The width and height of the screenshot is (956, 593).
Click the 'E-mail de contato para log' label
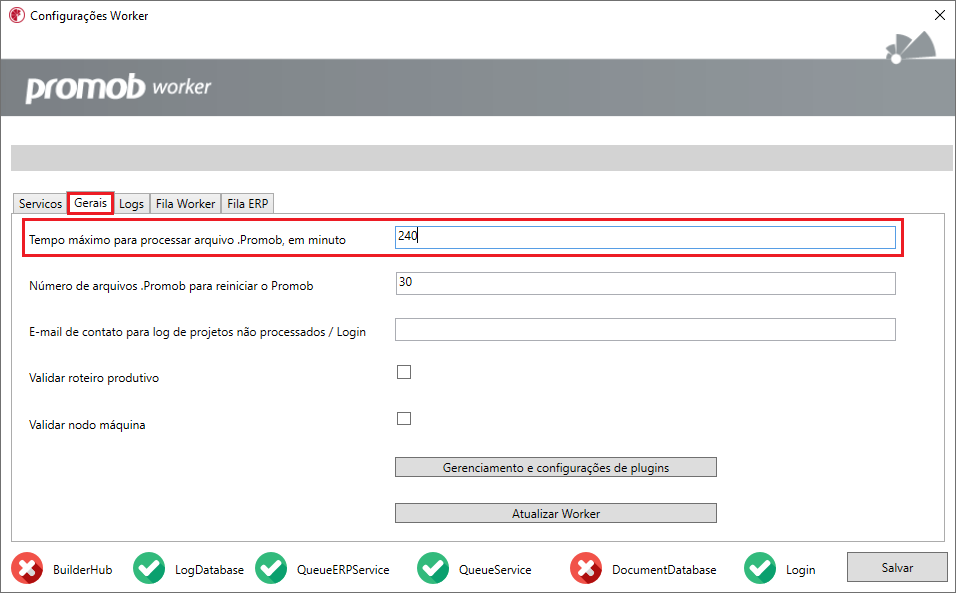point(198,332)
